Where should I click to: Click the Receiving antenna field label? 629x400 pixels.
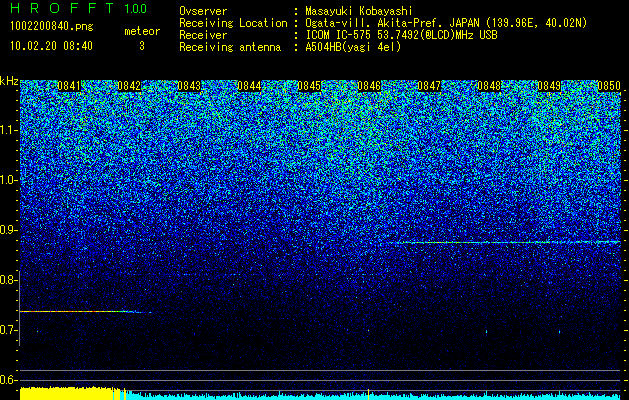tap(230, 47)
